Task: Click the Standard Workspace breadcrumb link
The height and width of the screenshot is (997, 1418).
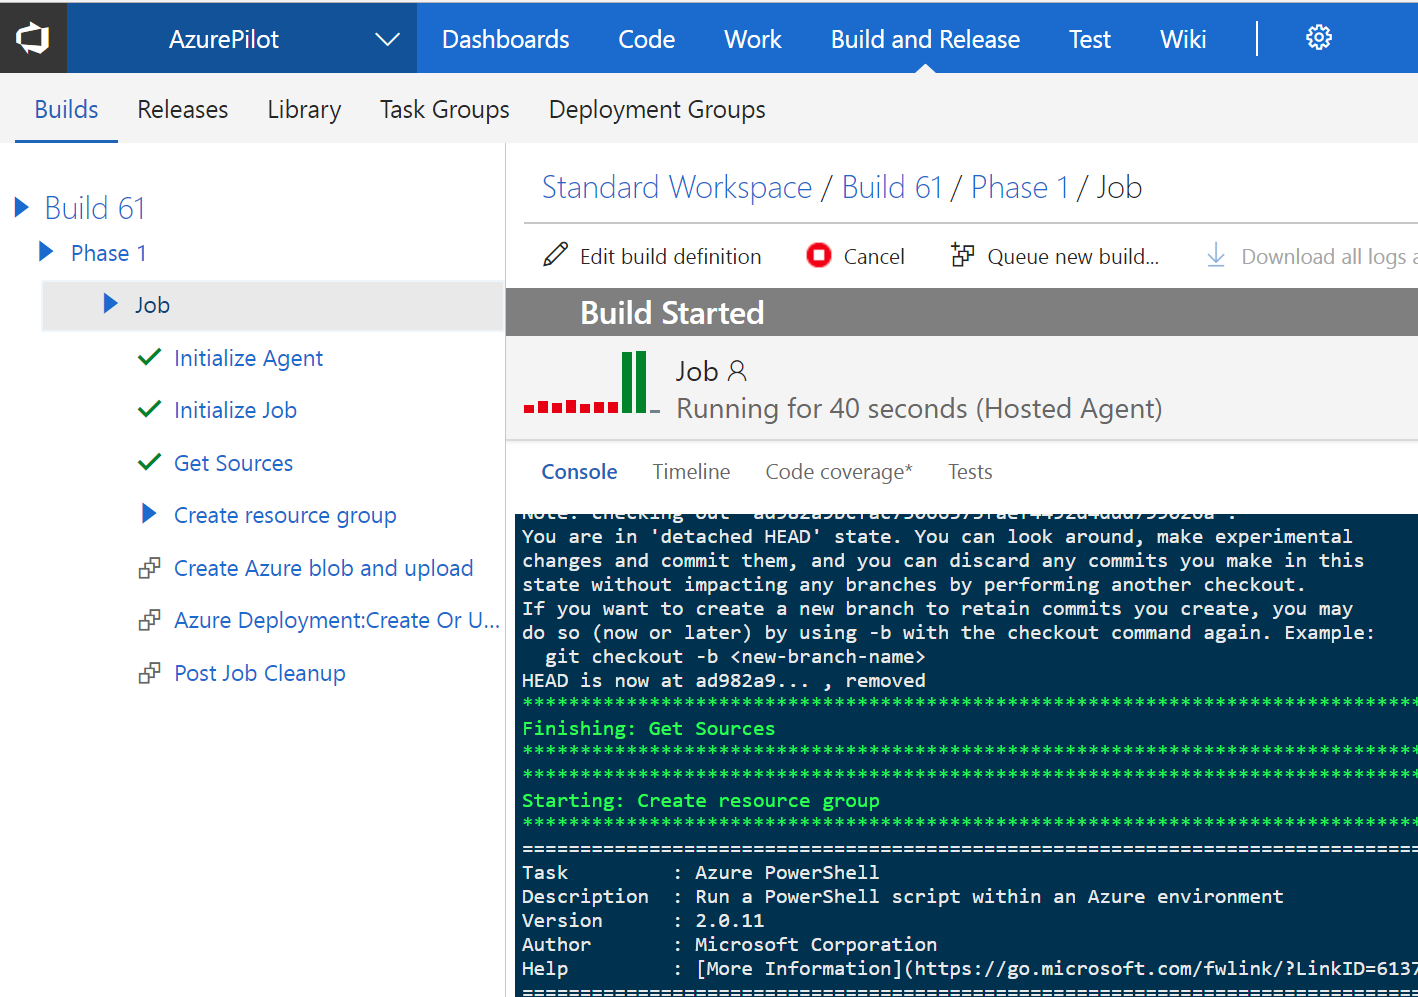Action: point(677,187)
